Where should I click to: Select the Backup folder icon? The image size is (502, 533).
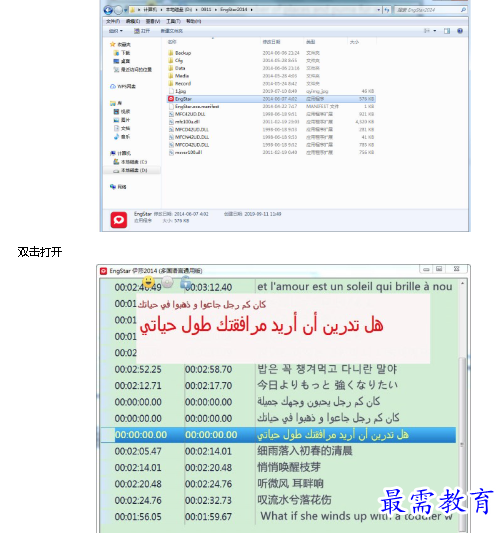pyautogui.click(x=171, y=53)
